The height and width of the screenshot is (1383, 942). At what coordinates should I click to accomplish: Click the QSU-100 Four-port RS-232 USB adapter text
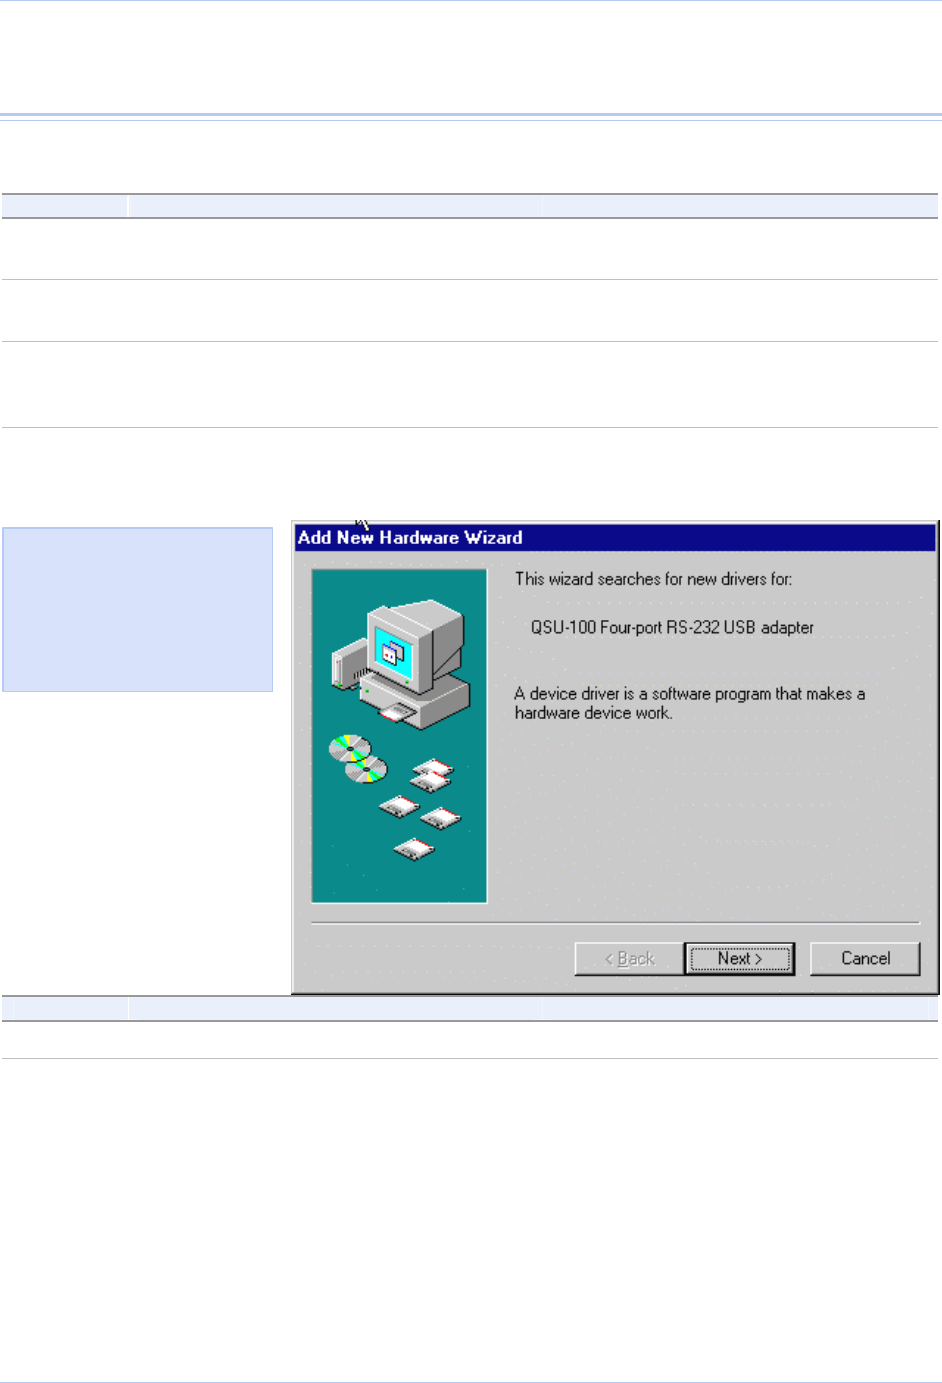click(672, 627)
